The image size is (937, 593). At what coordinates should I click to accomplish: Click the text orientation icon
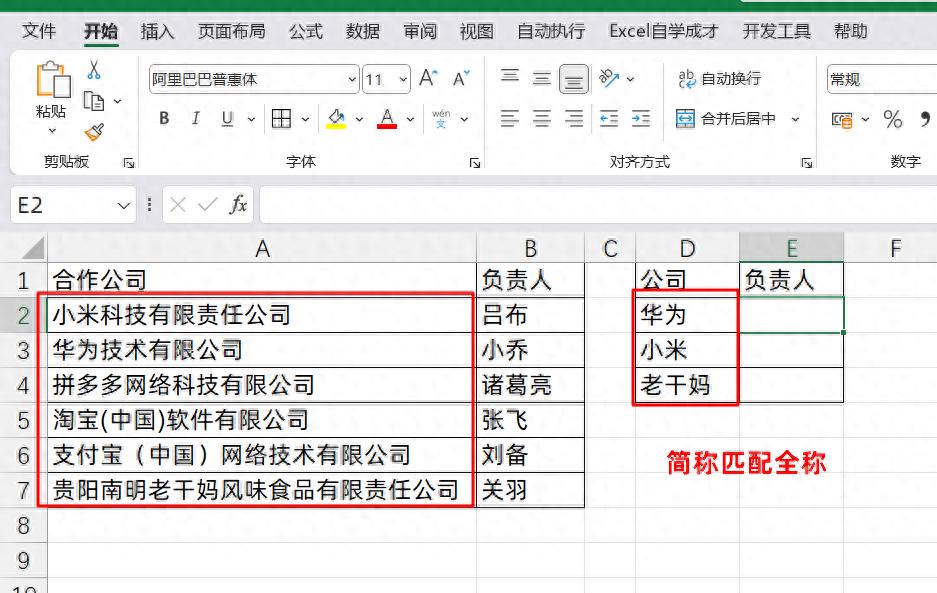(609, 78)
